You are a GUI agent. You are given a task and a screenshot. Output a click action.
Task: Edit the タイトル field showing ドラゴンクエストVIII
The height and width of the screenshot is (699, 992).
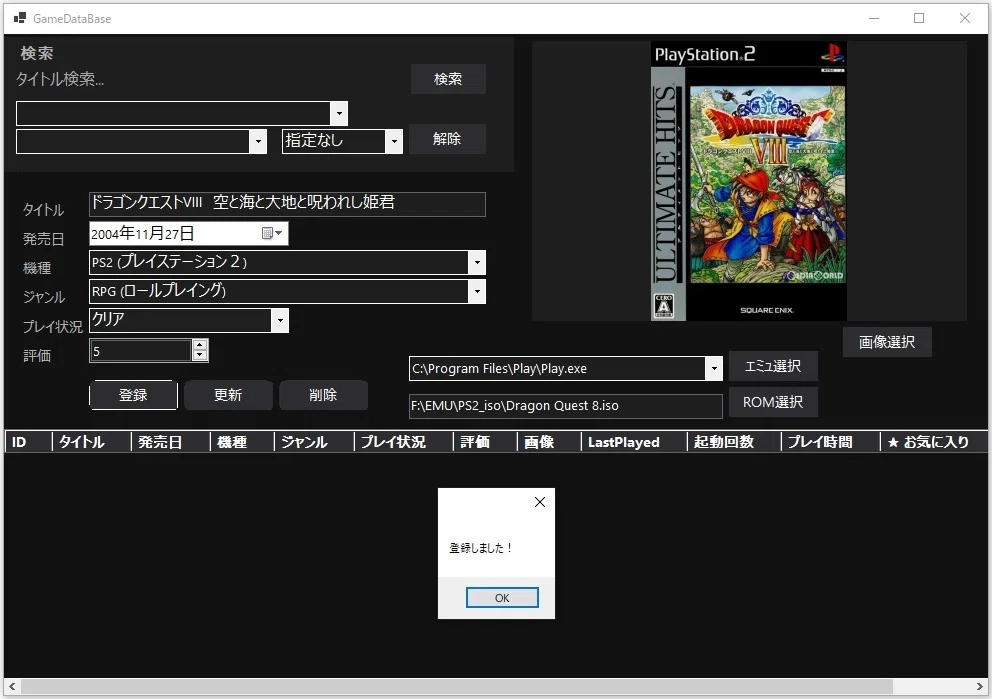tap(287, 204)
